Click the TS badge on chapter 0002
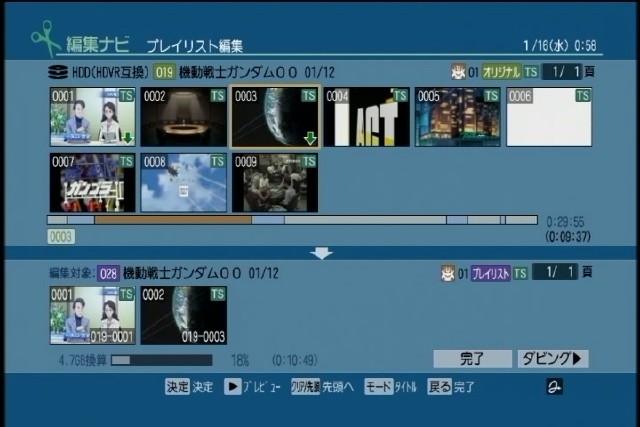The height and width of the screenshot is (427, 640). click(218, 96)
